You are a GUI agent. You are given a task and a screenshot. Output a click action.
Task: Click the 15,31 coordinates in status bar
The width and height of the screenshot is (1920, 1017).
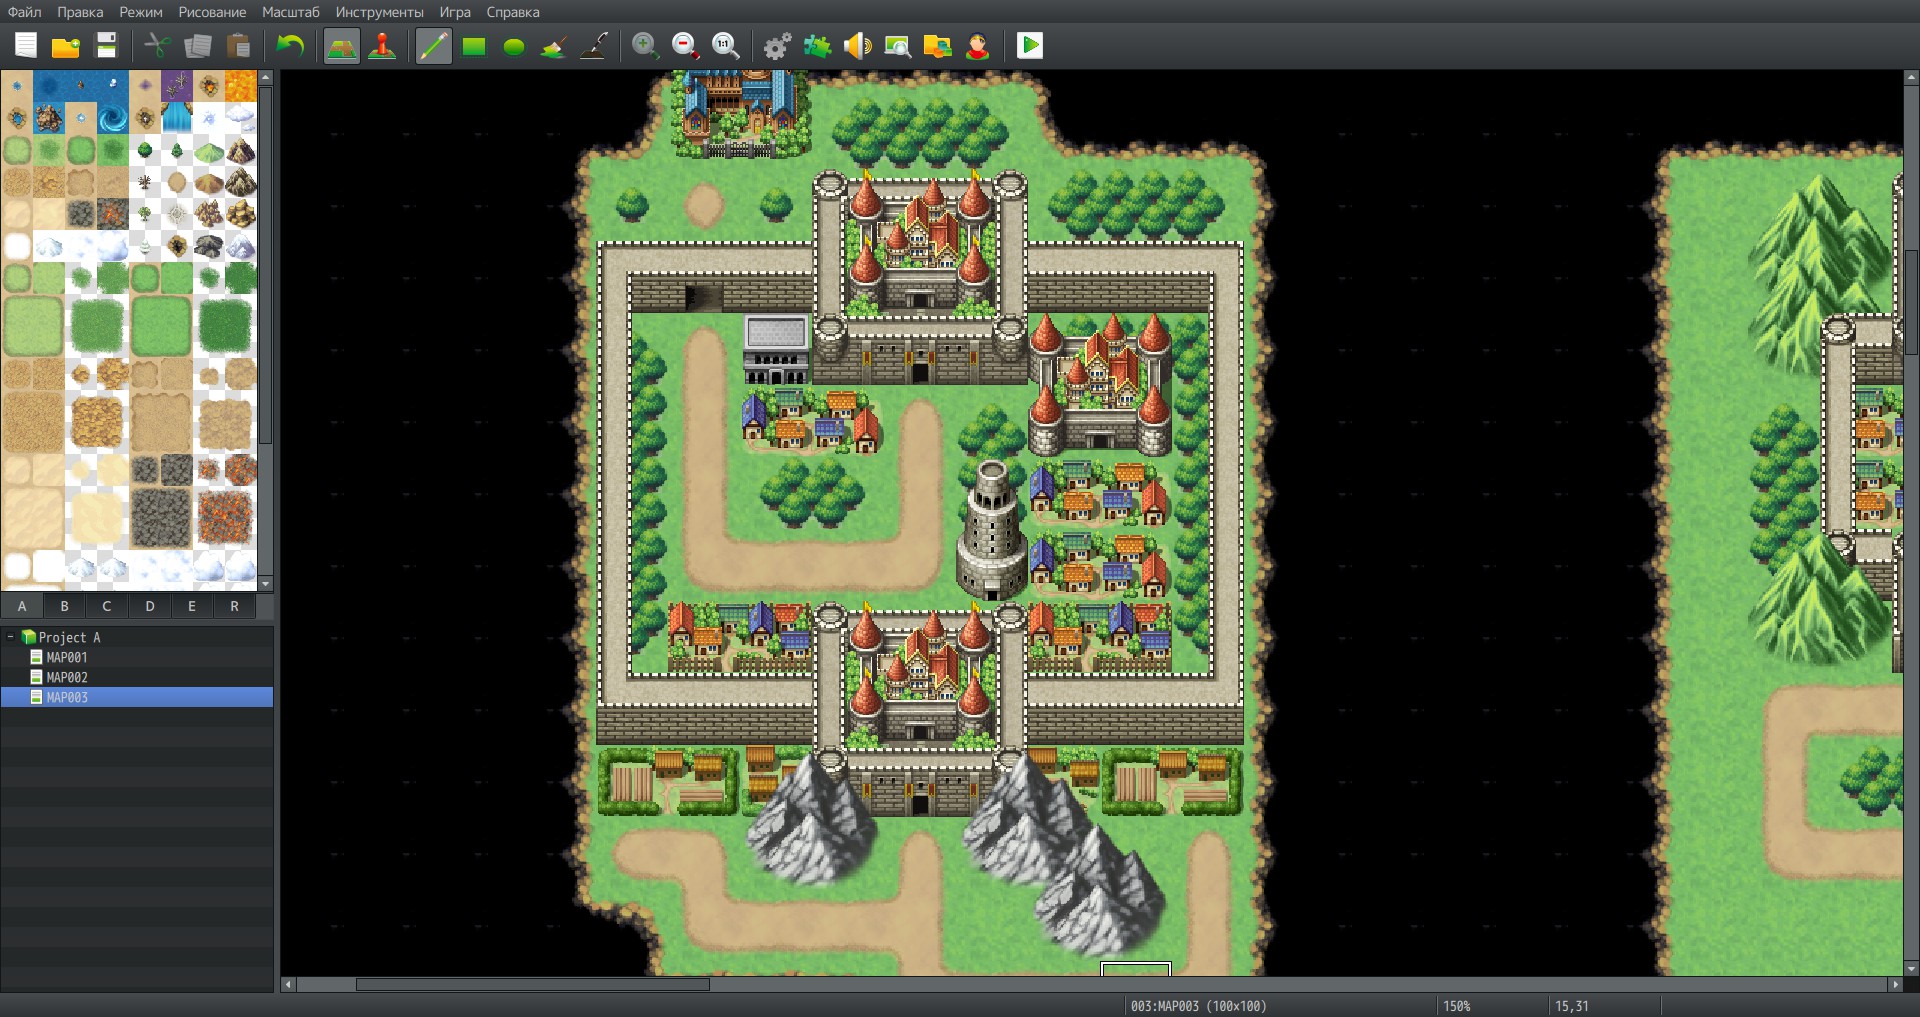(x=1571, y=1006)
